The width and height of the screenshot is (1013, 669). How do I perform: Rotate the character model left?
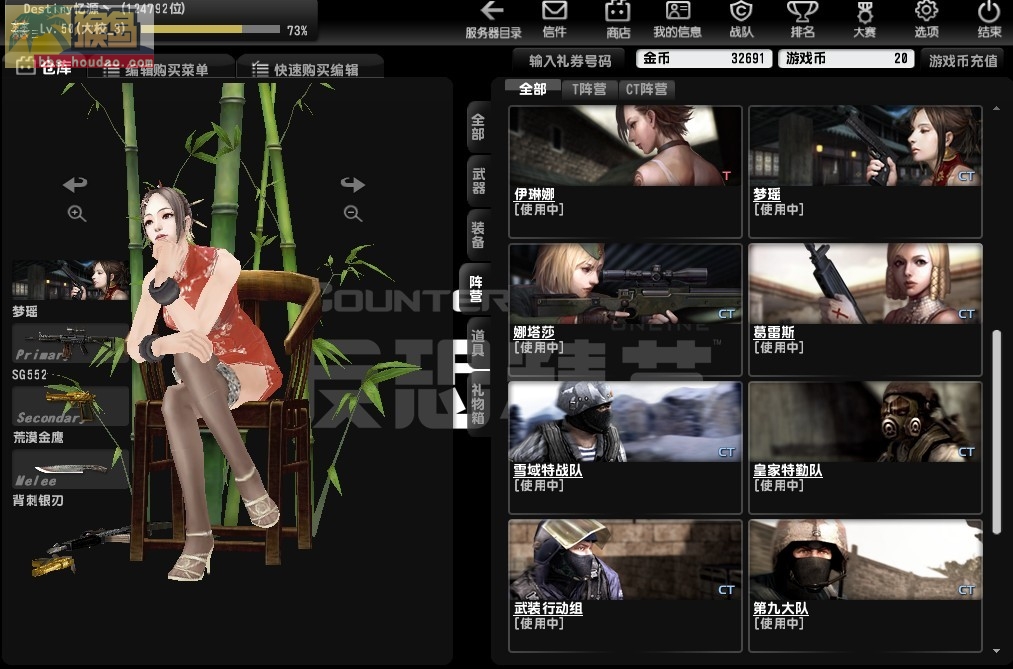(75, 185)
